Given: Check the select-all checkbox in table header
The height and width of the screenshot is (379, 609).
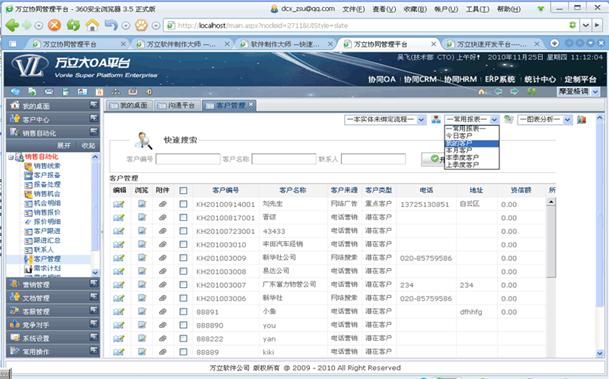Looking at the screenshot, I should [x=183, y=190].
